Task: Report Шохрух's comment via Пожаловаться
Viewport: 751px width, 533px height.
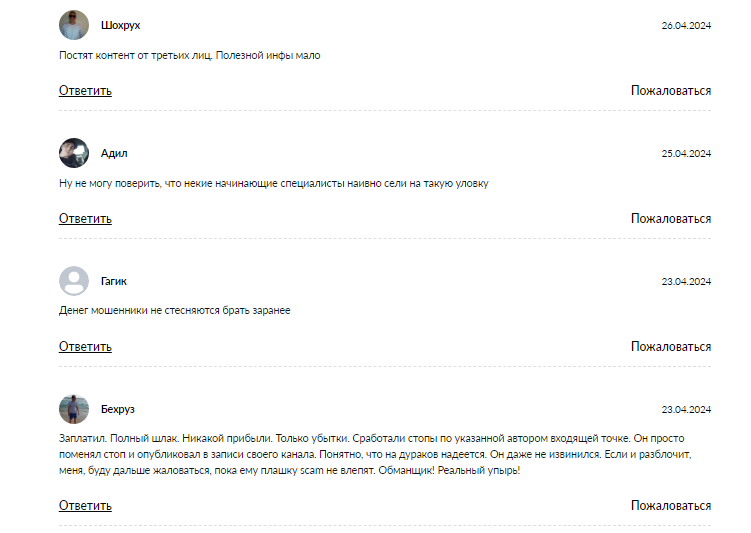Action: [670, 91]
